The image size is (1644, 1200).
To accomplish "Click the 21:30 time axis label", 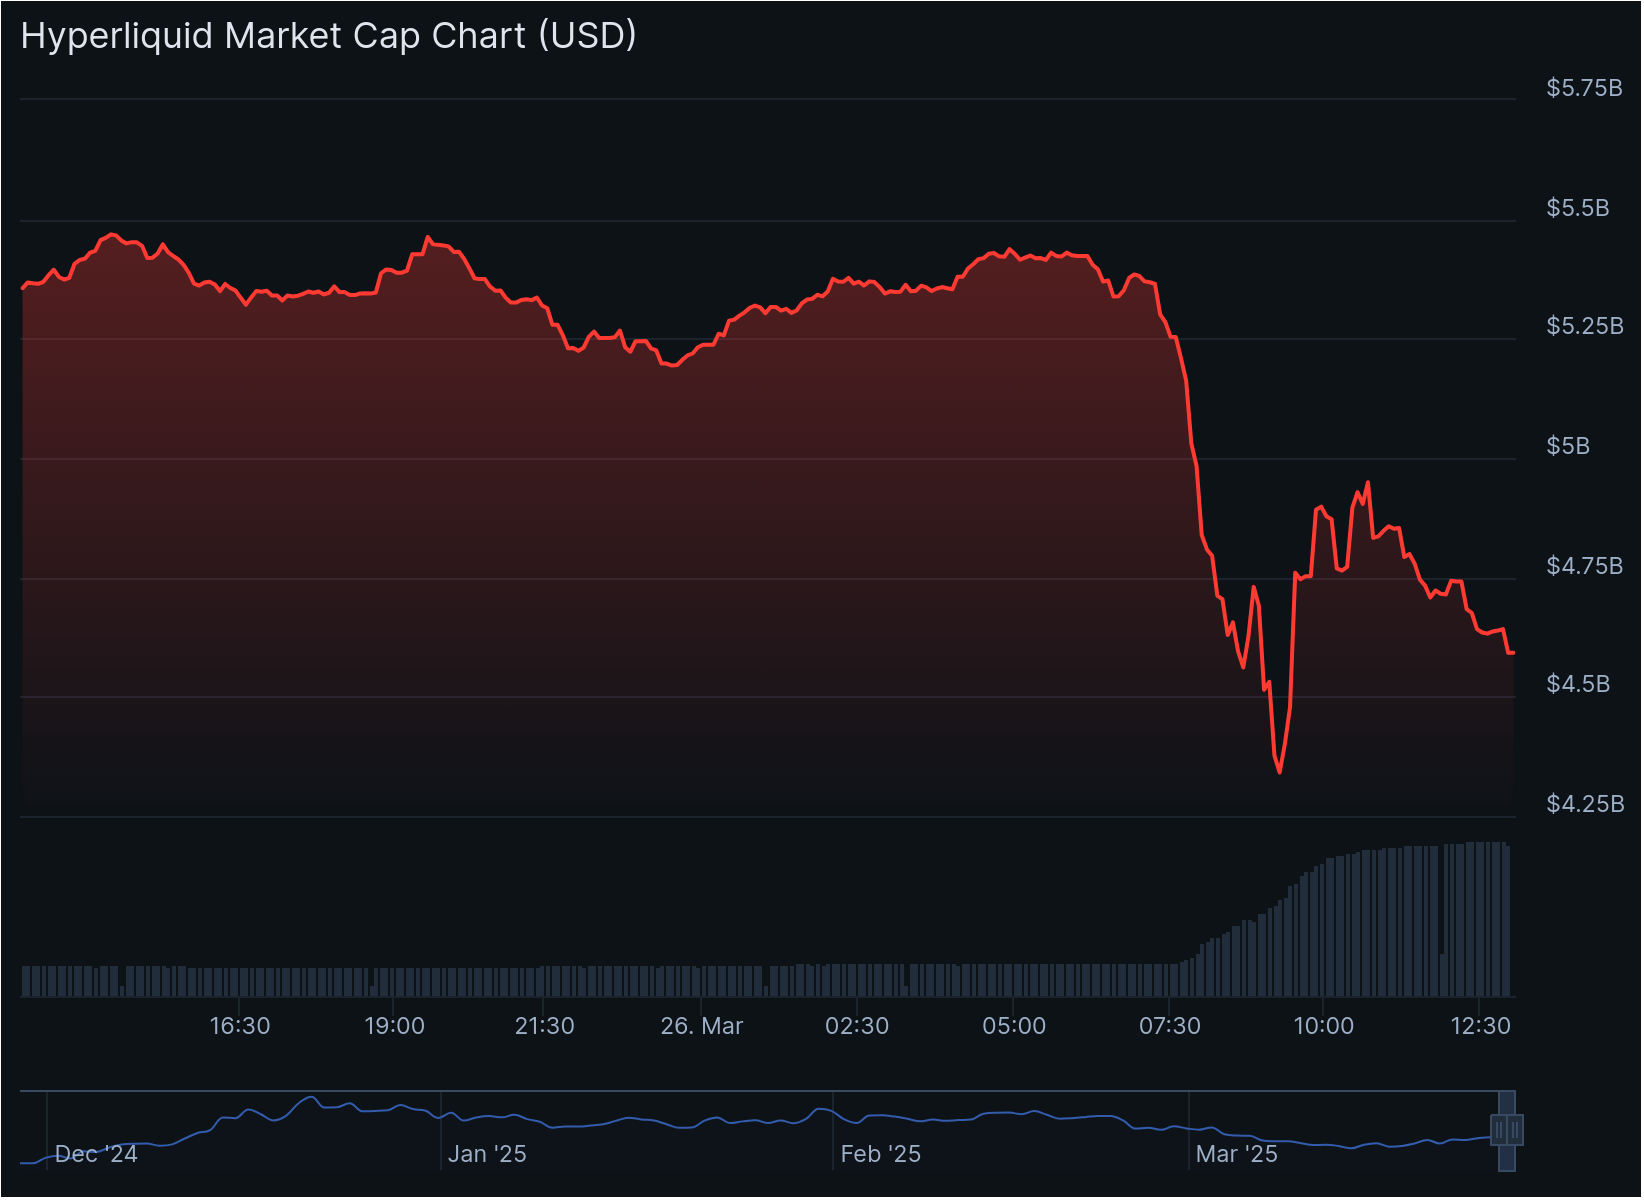I will point(544,1026).
